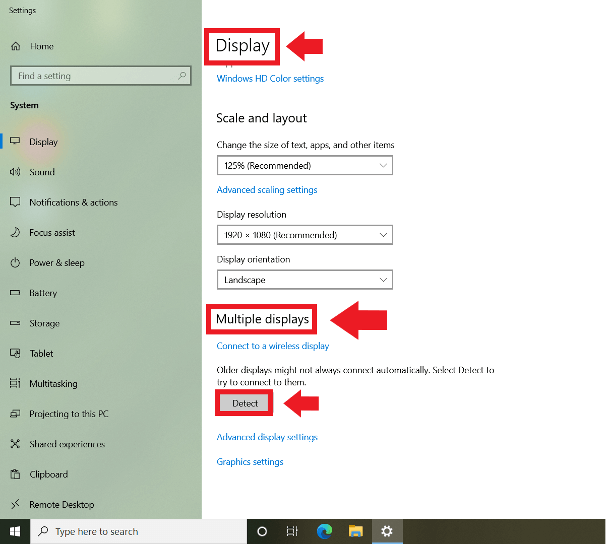
Task: Click the Battery icon in sidebar
Action: 15,292
